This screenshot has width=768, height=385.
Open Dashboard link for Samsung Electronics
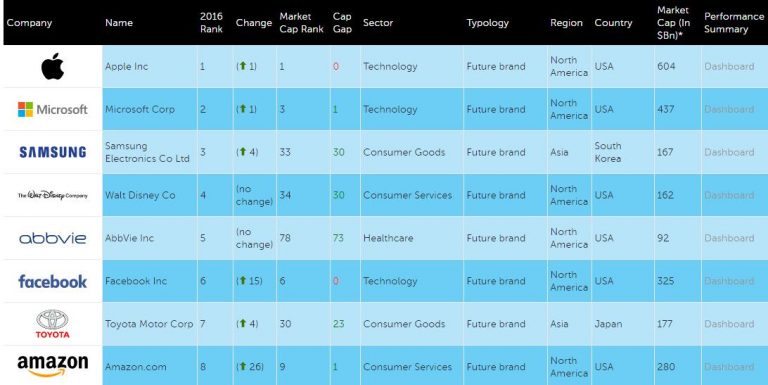click(x=729, y=152)
